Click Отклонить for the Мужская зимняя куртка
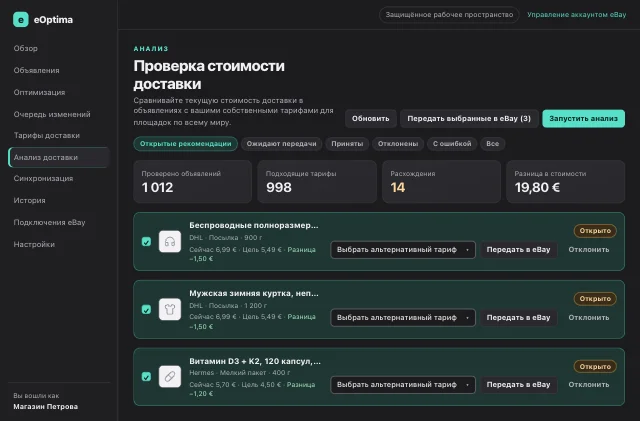 click(x=589, y=317)
